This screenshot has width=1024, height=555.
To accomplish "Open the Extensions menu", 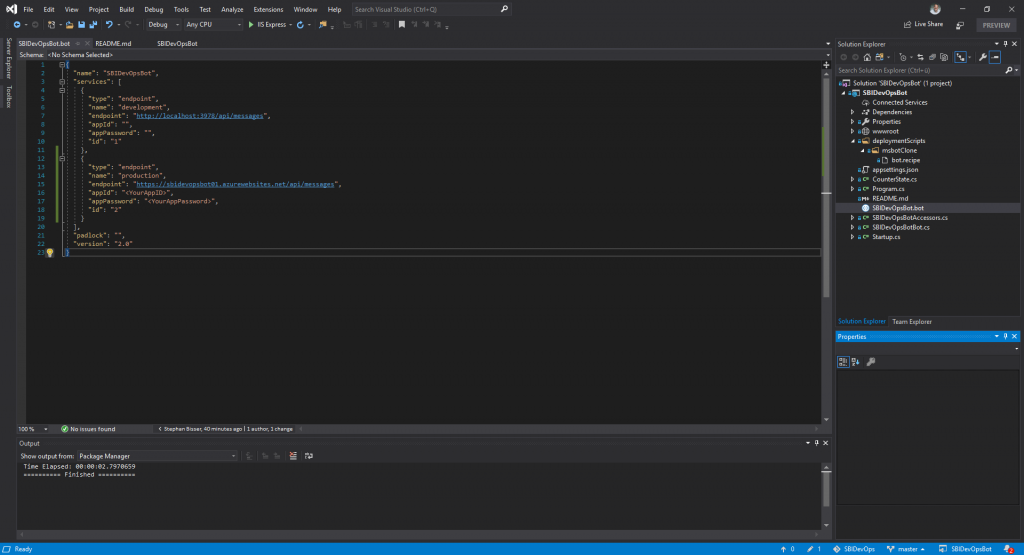I will [268, 9].
